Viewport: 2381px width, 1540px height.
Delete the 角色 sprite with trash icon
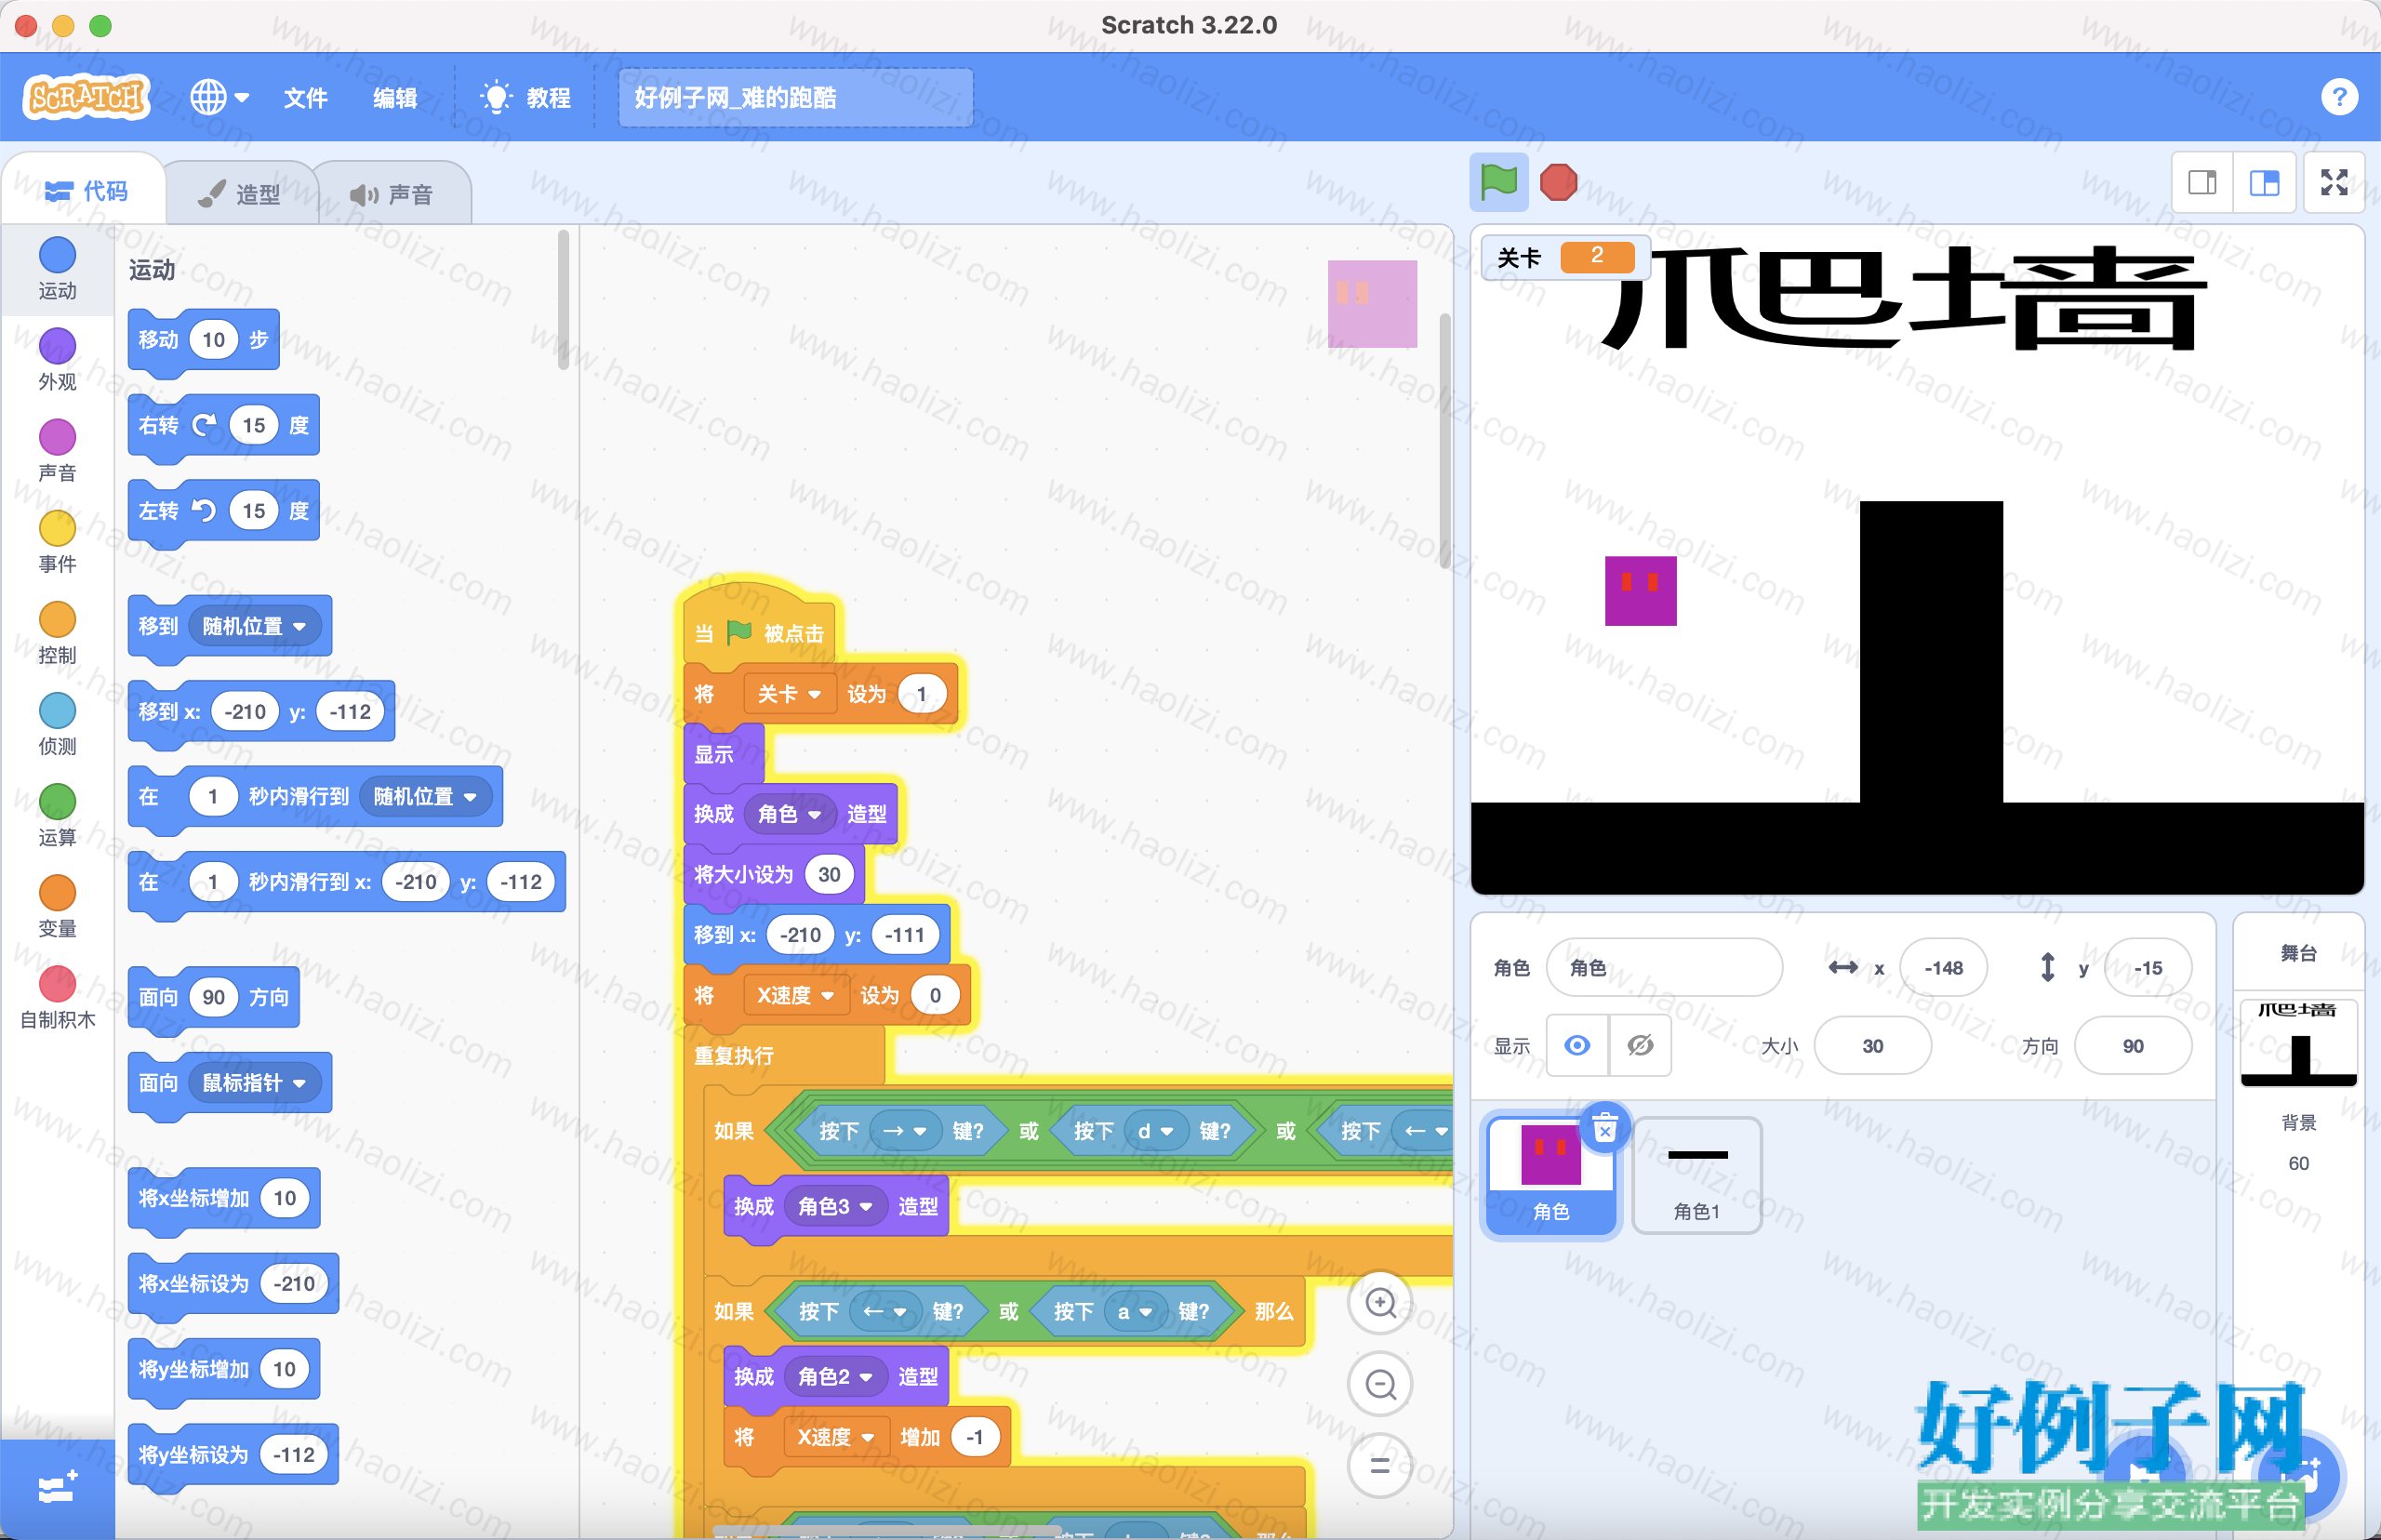point(1604,1128)
